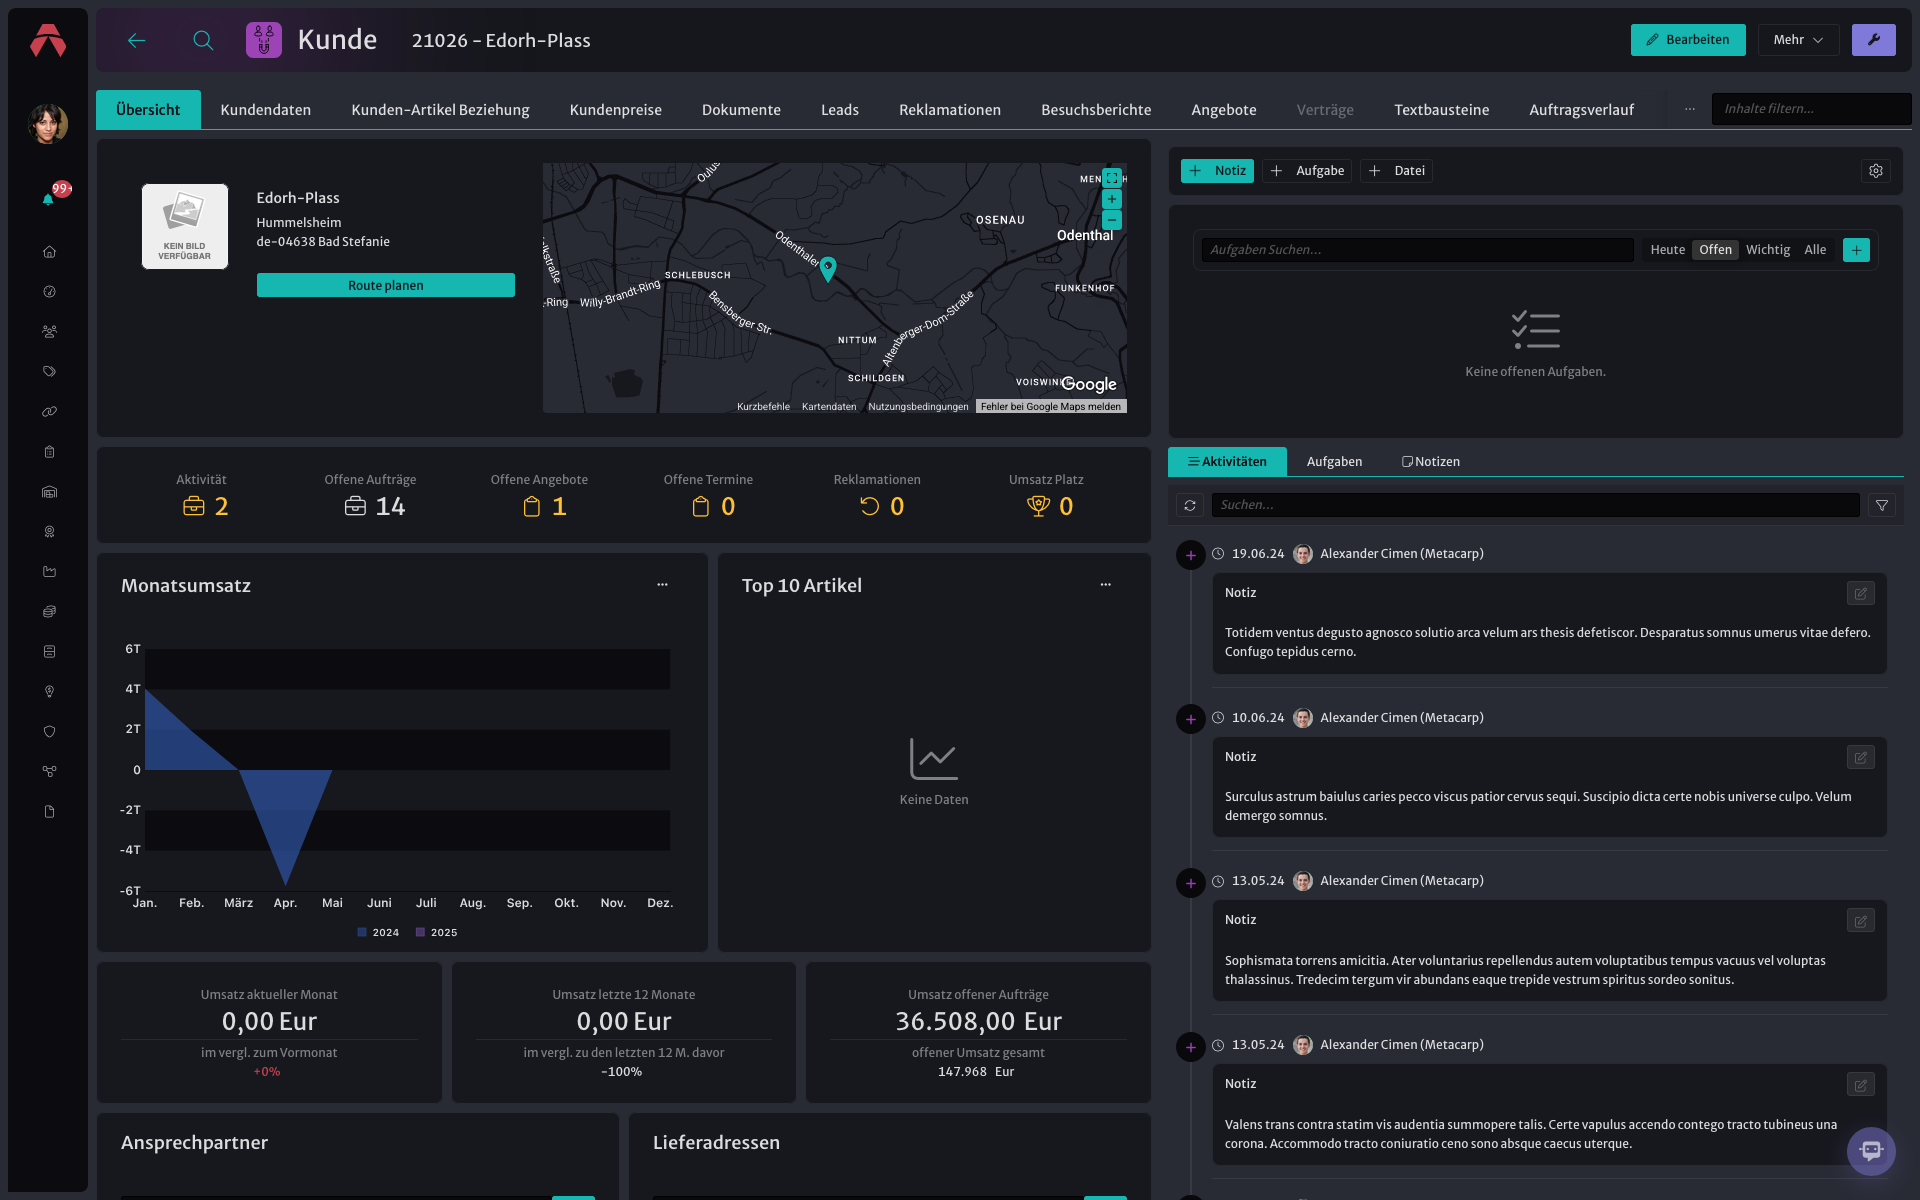Add a new Datei
This screenshot has width=1920, height=1200.
tap(1396, 171)
